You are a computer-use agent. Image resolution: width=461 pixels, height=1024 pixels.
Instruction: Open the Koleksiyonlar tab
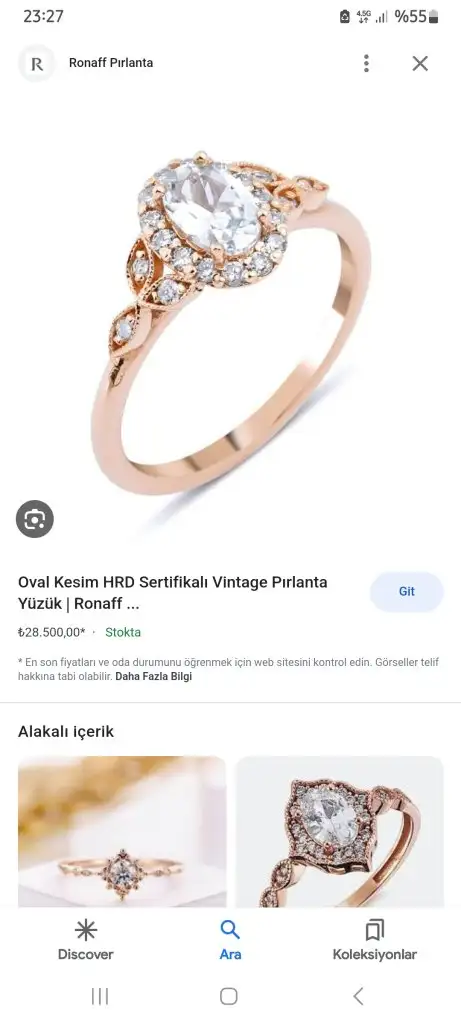tap(375, 940)
